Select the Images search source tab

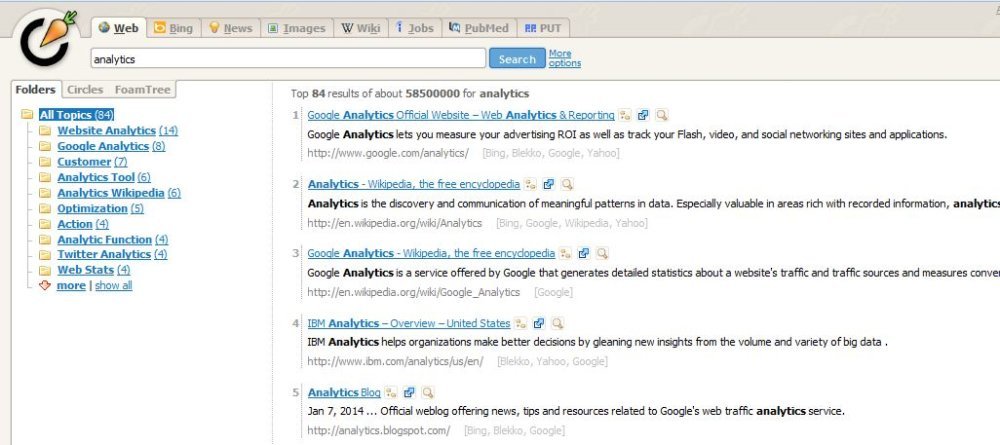(297, 28)
